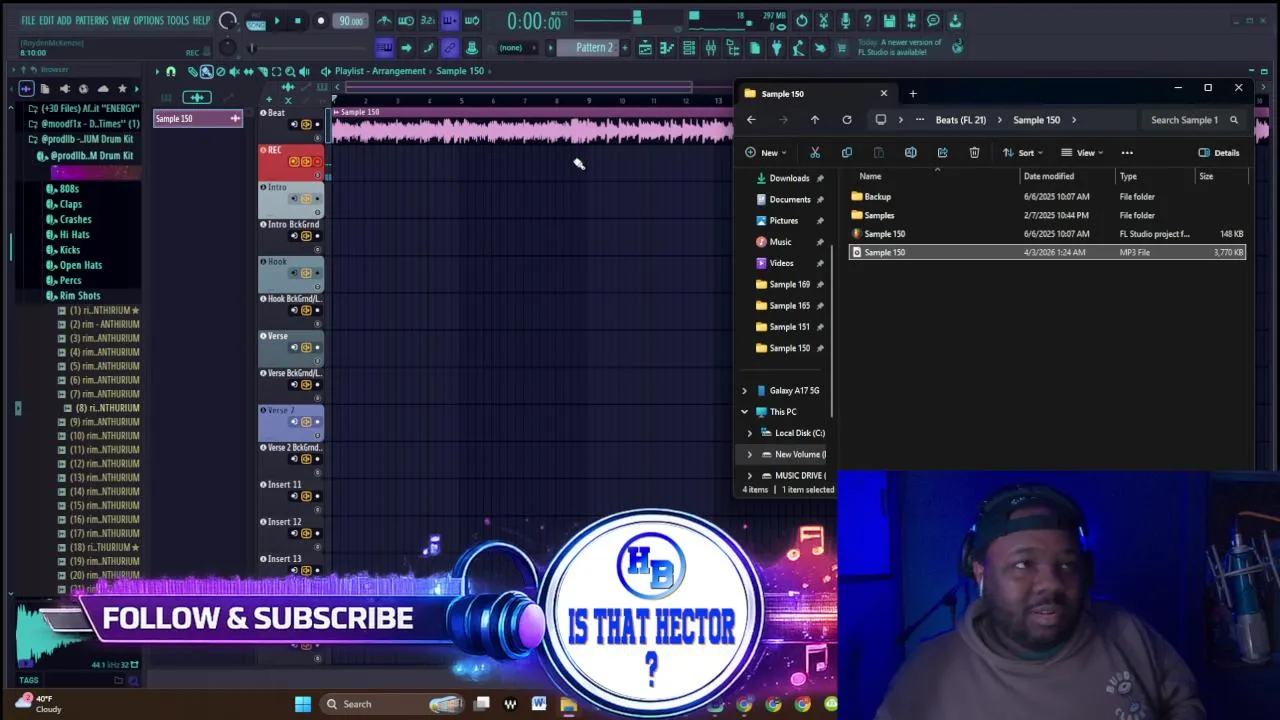This screenshot has width=1280, height=720.
Task: Collapse the Rim Shots folder in browser
Action: pos(80,296)
